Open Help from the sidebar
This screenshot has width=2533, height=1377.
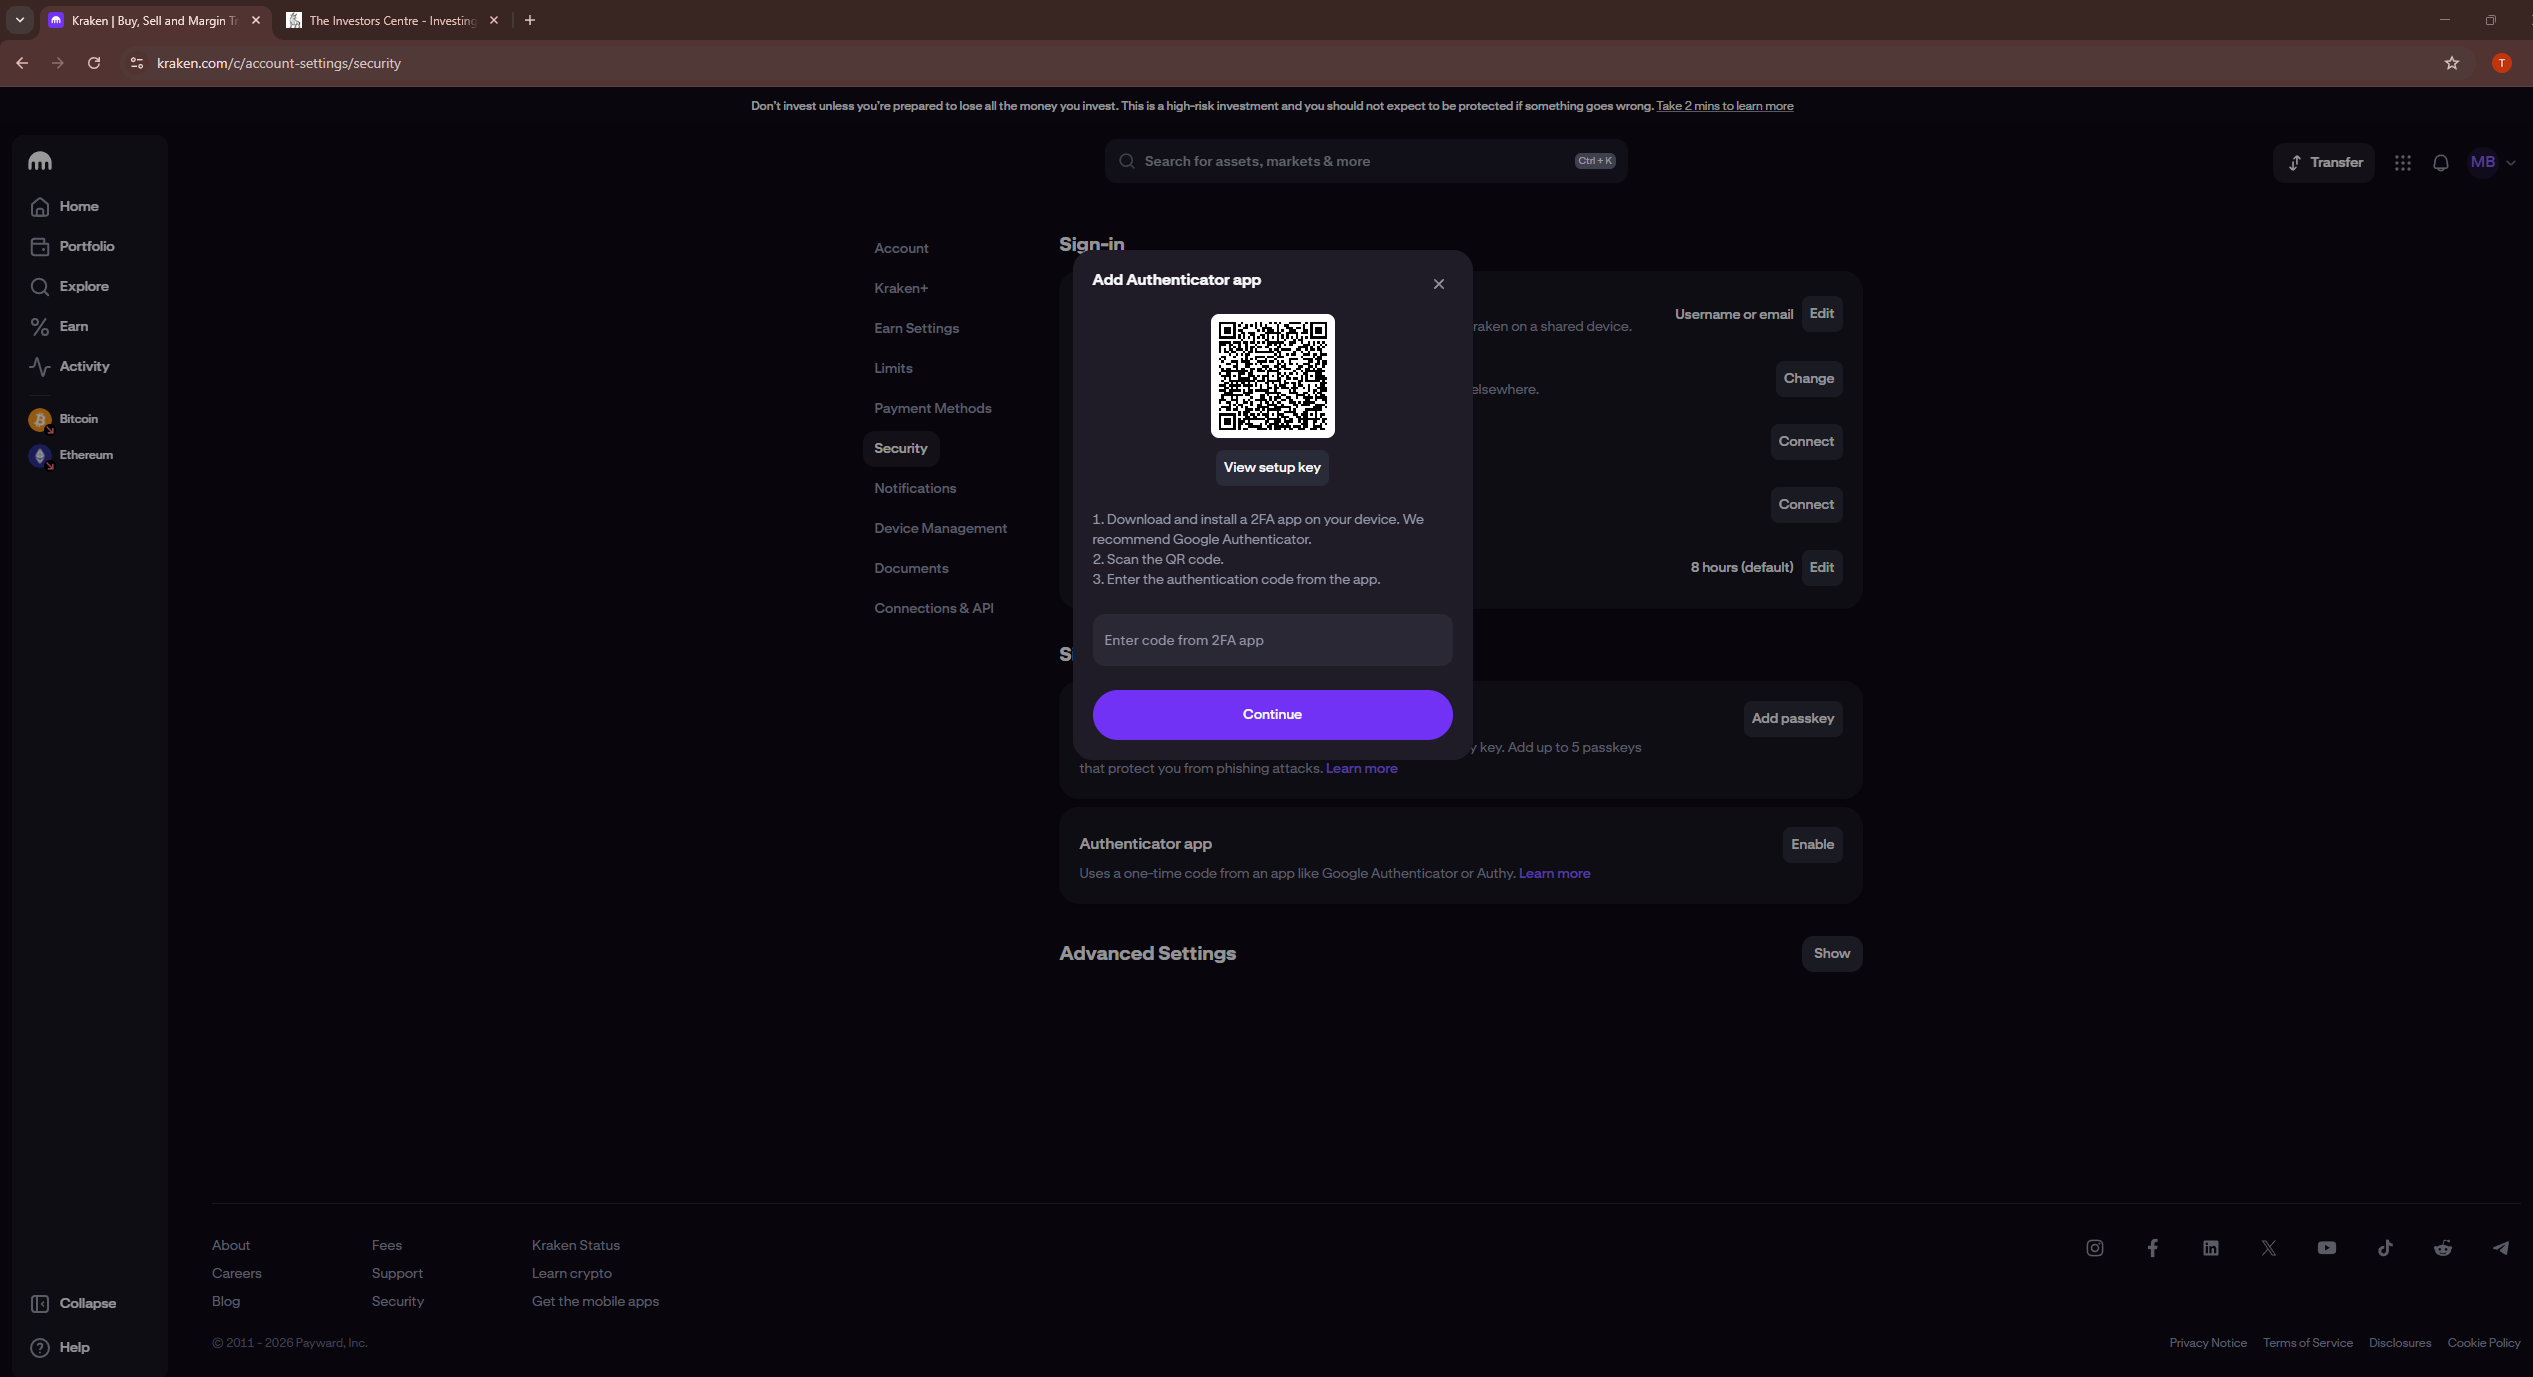click(61, 1347)
